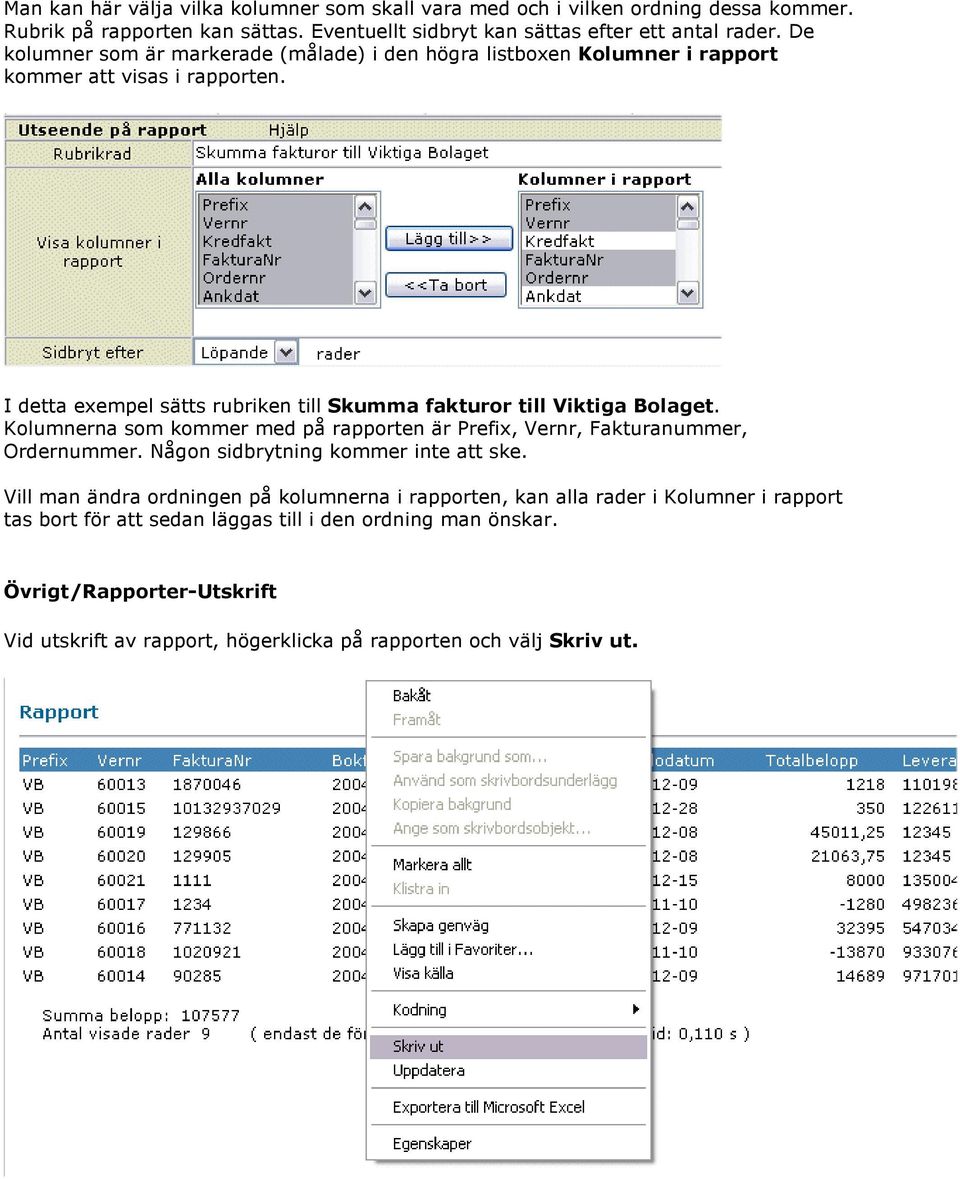Image resolution: width=960 pixels, height=1179 pixels.
Task: Select Ordernr in Alla kolumner list
Action: pyautogui.click(x=277, y=278)
